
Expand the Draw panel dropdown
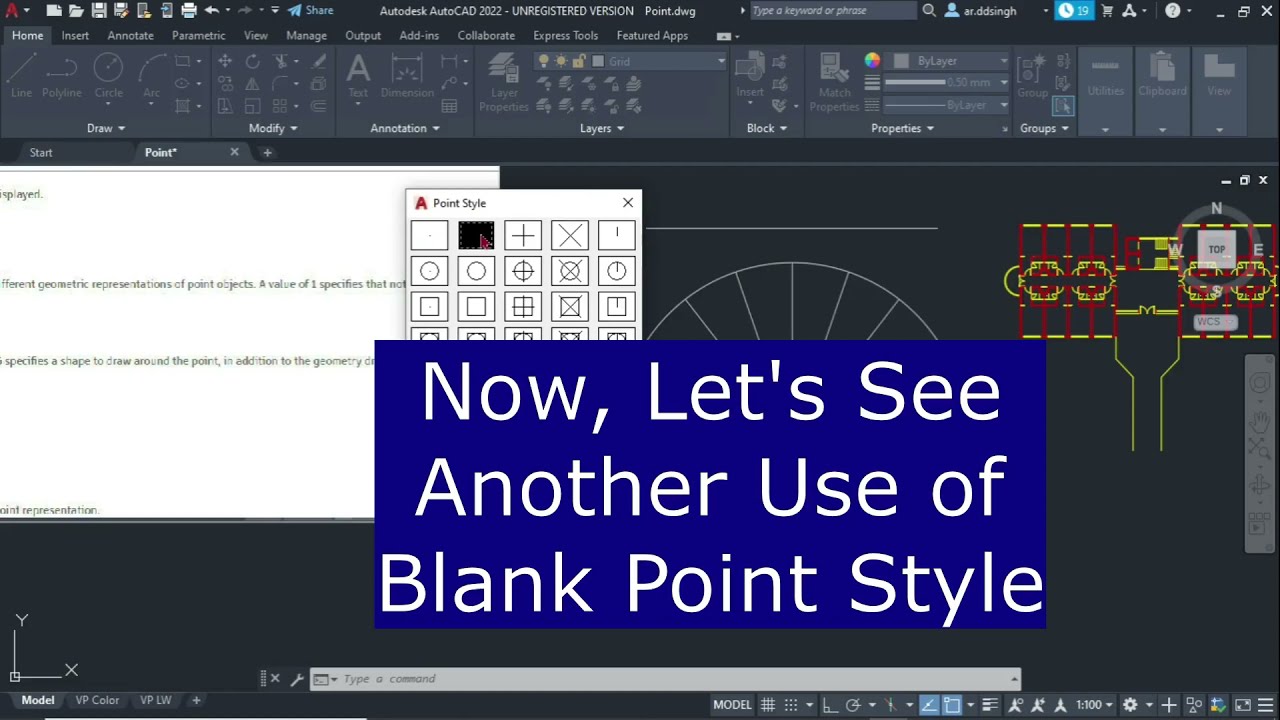coord(106,128)
